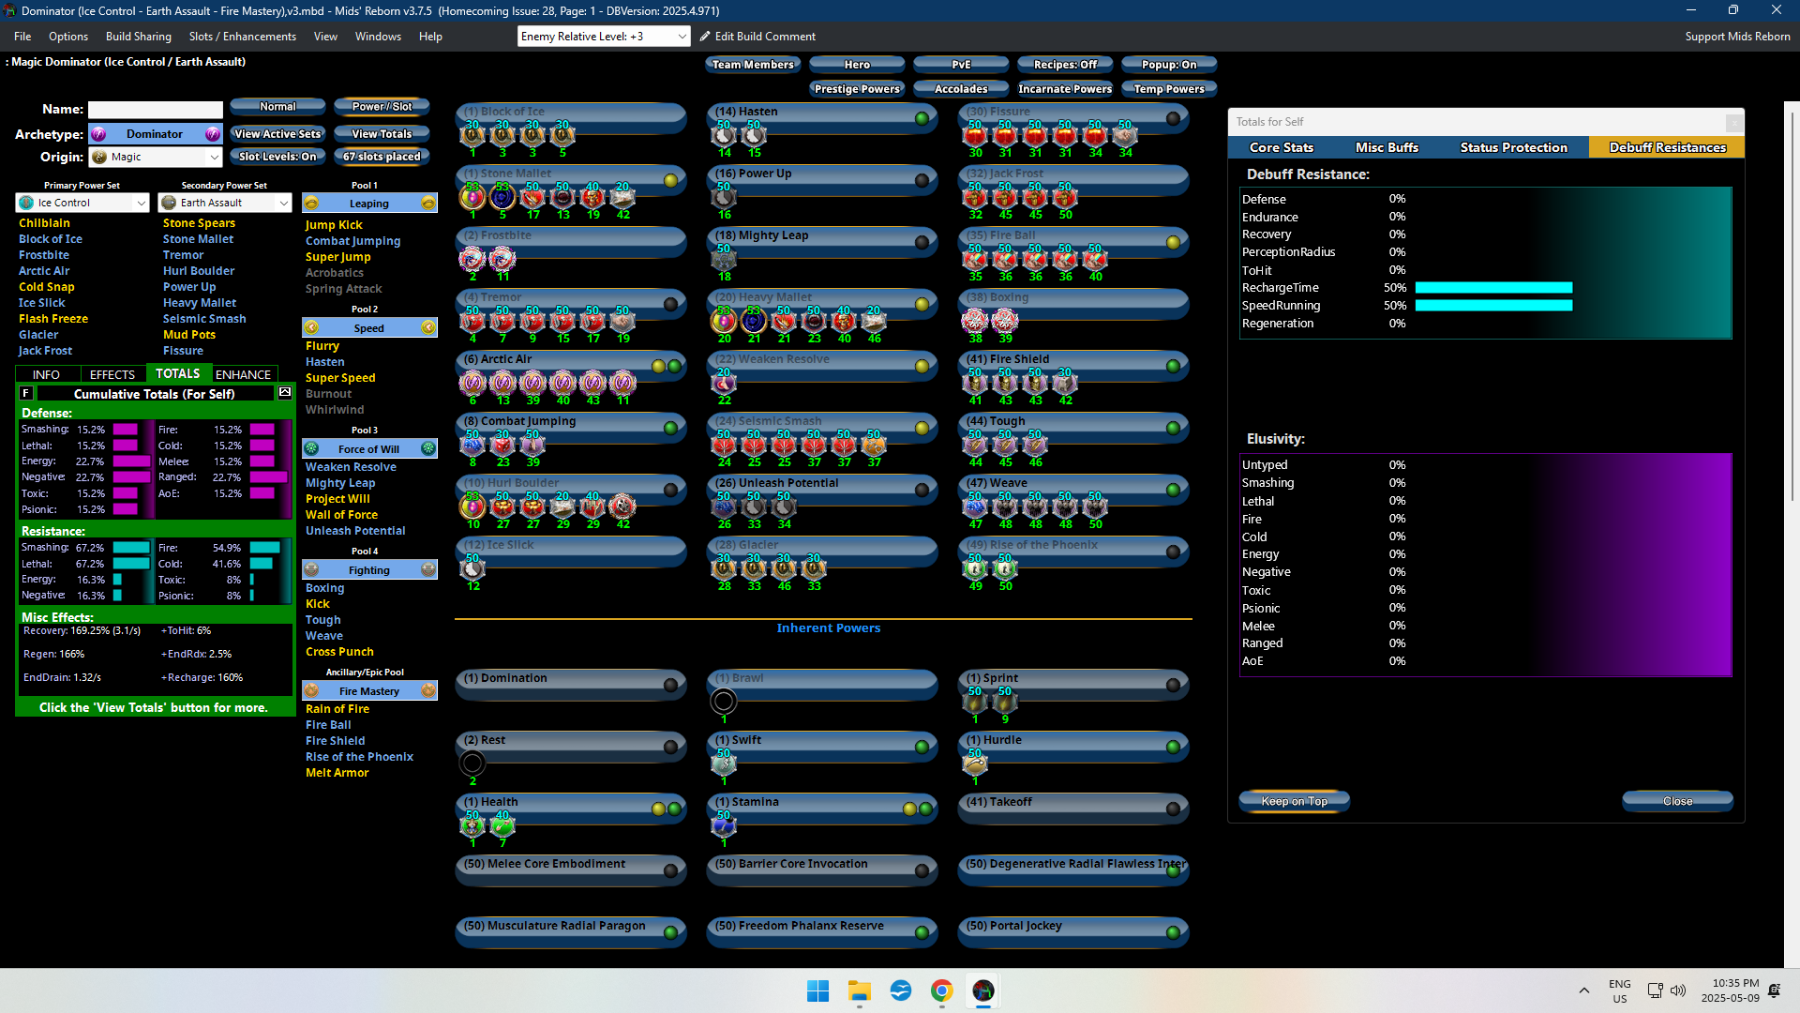Click the Team Members button

pyautogui.click(x=753, y=65)
